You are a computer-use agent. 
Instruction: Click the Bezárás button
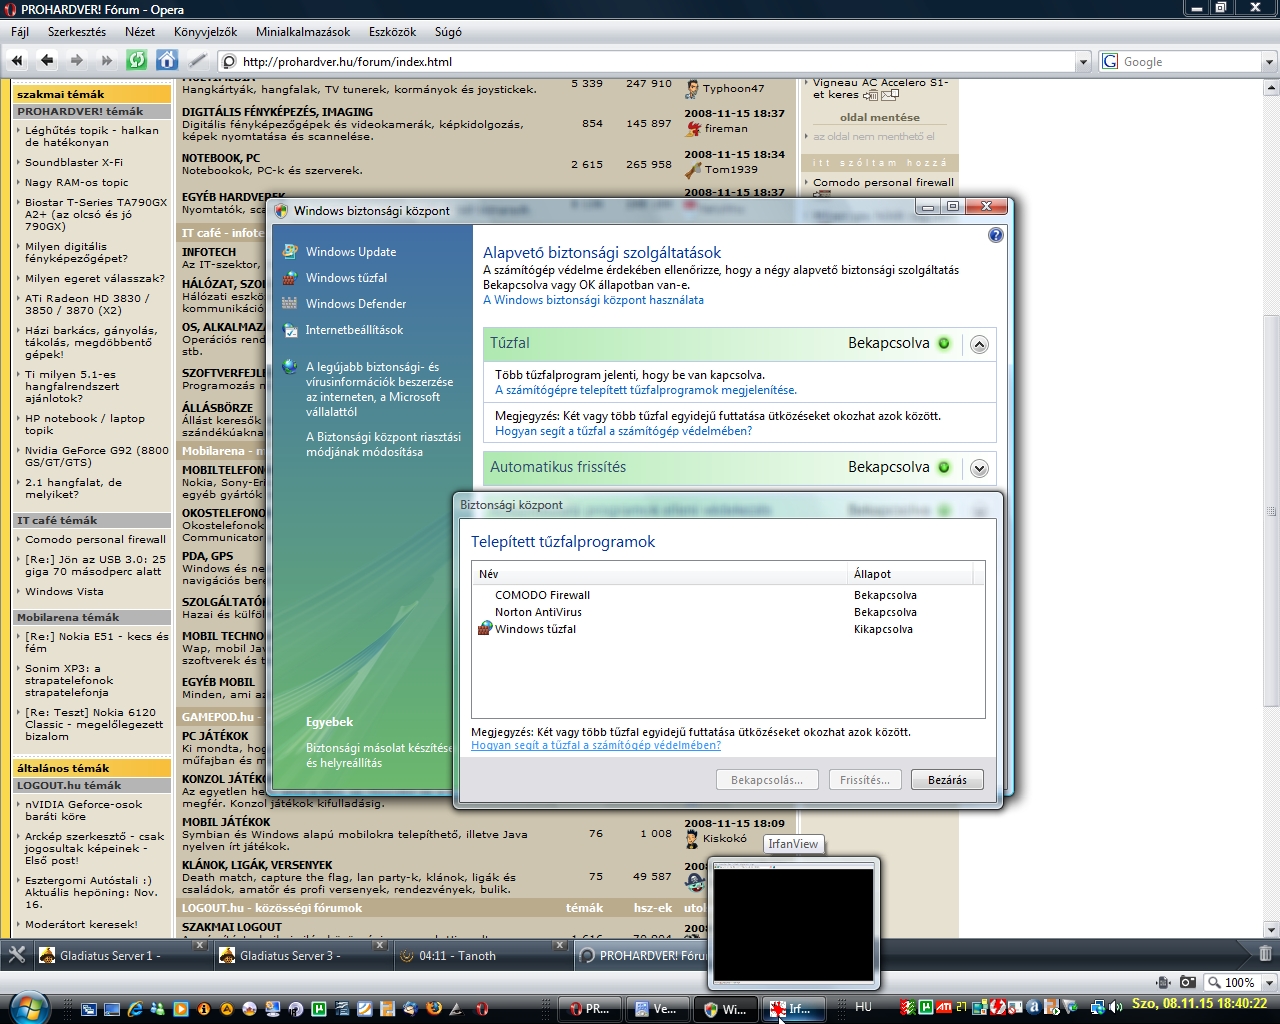947,780
